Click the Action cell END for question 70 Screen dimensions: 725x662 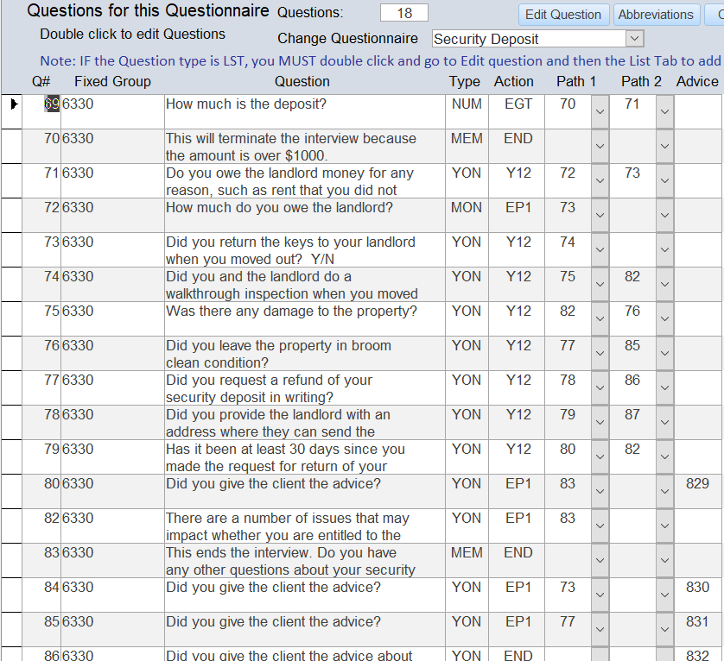pyautogui.click(x=518, y=139)
